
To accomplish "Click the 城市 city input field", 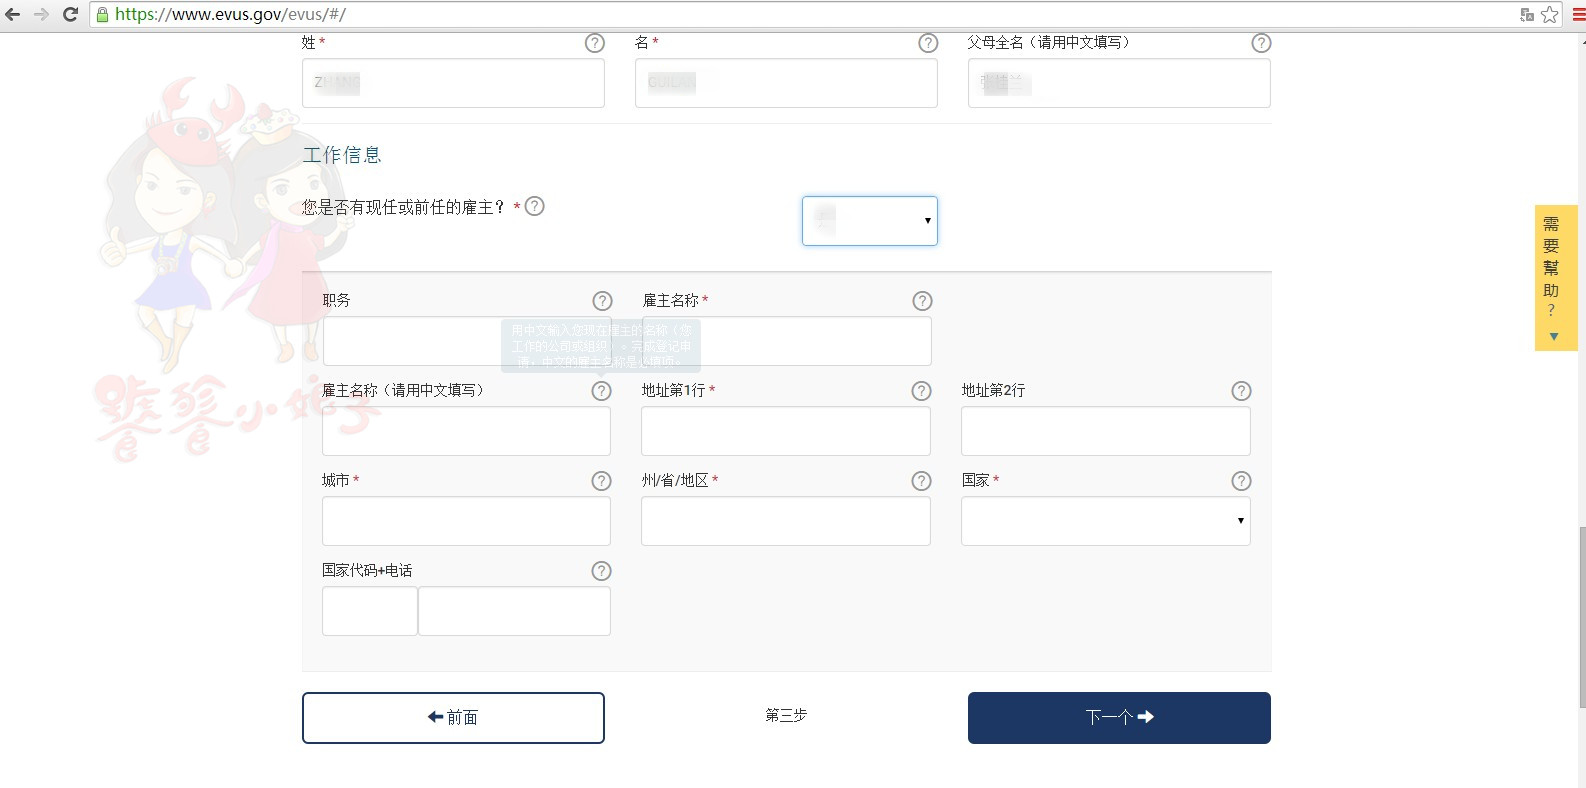I will pyautogui.click(x=466, y=521).
